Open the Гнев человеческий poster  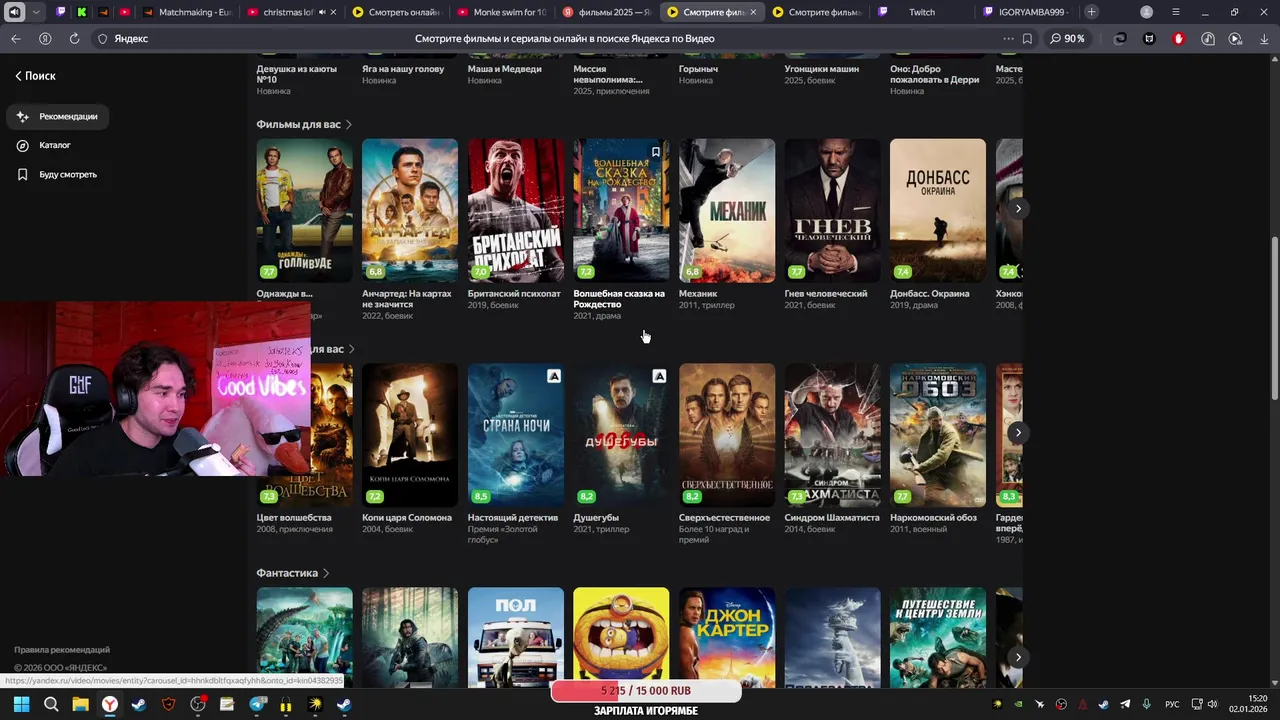[x=832, y=210]
